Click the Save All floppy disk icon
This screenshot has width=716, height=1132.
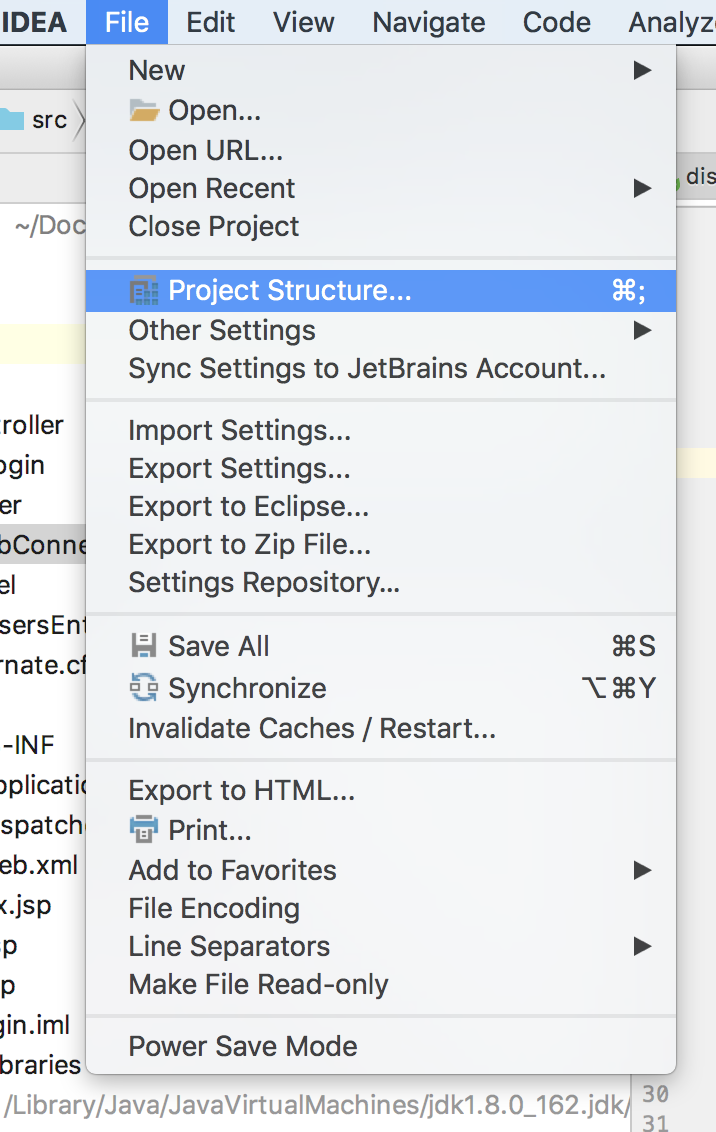144,645
